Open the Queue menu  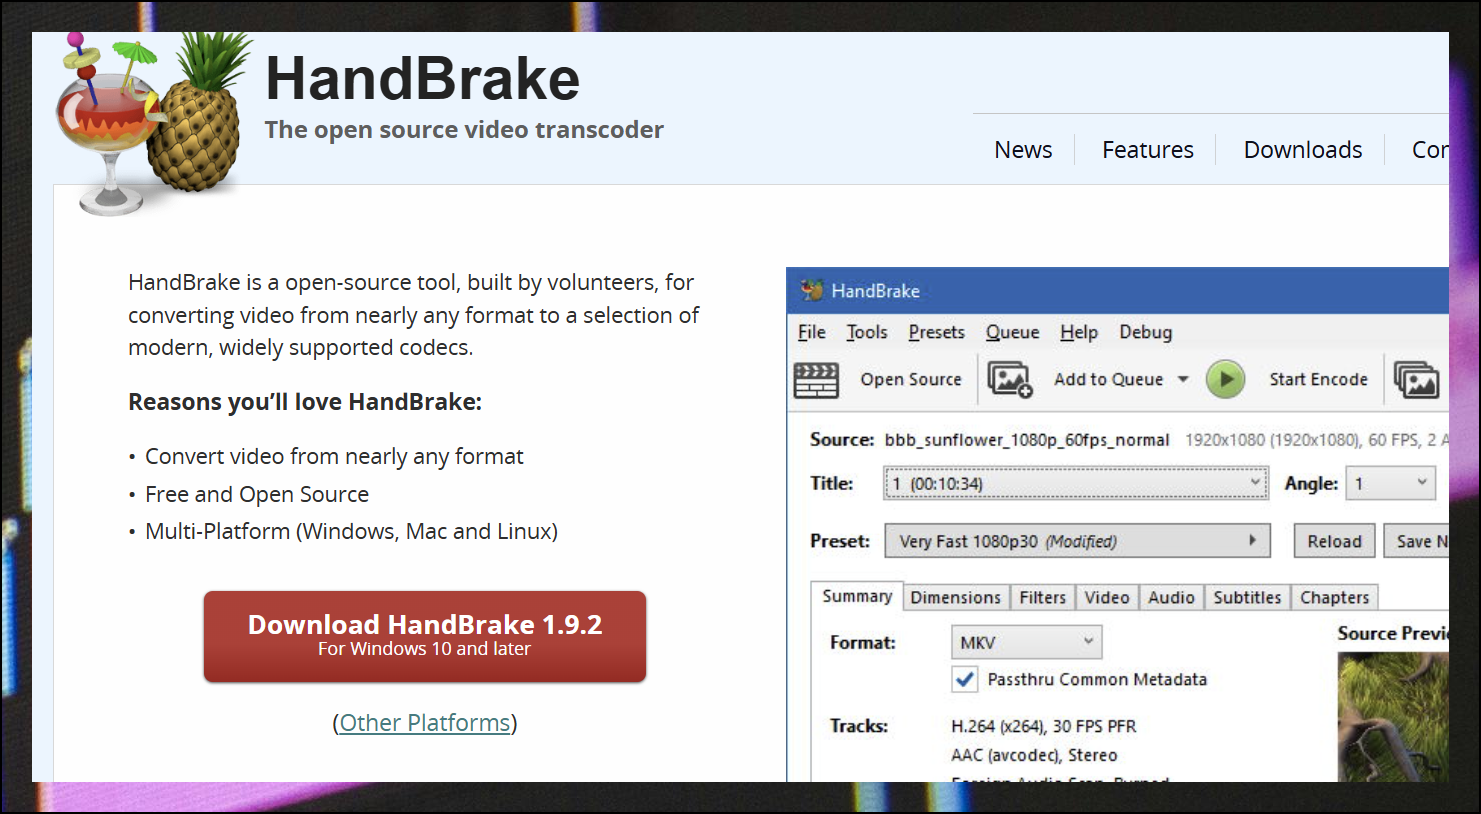[1013, 332]
